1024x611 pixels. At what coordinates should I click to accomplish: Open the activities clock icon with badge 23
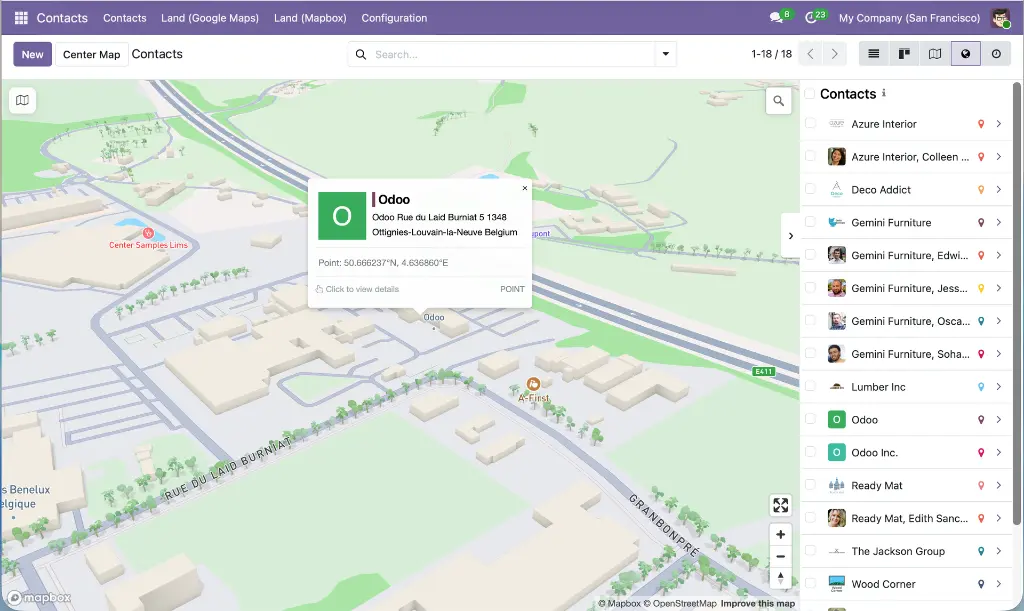coord(812,18)
